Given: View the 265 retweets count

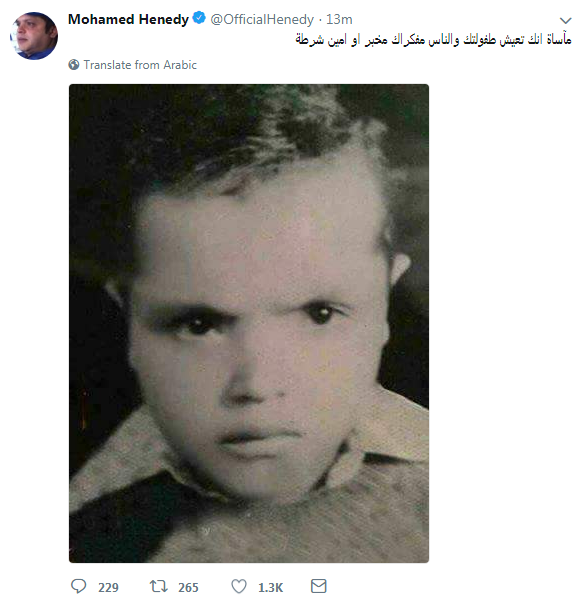Looking at the screenshot, I should (188, 587).
